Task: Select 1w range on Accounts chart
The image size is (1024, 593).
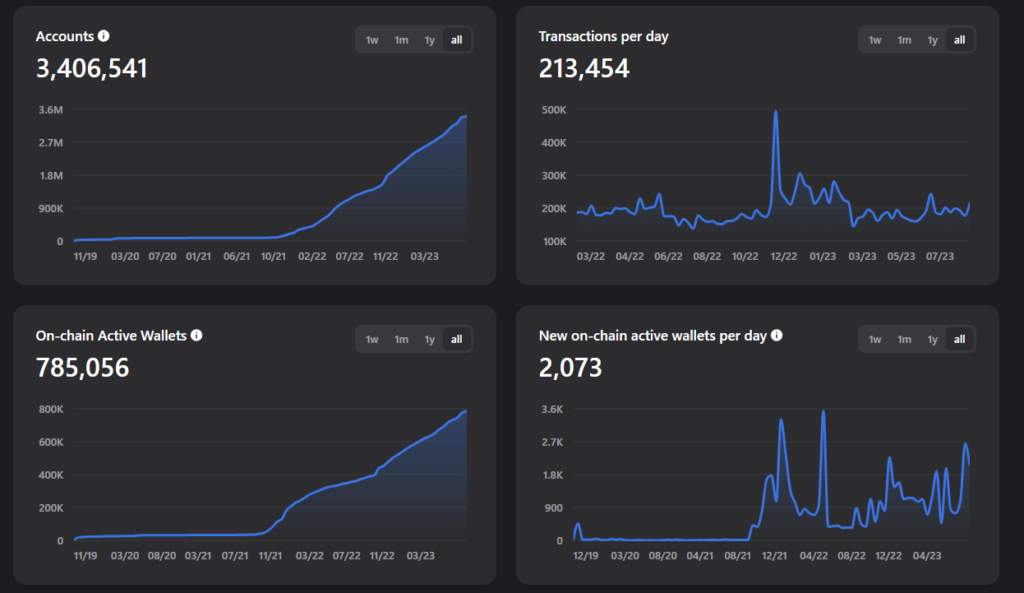Action: [372, 40]
